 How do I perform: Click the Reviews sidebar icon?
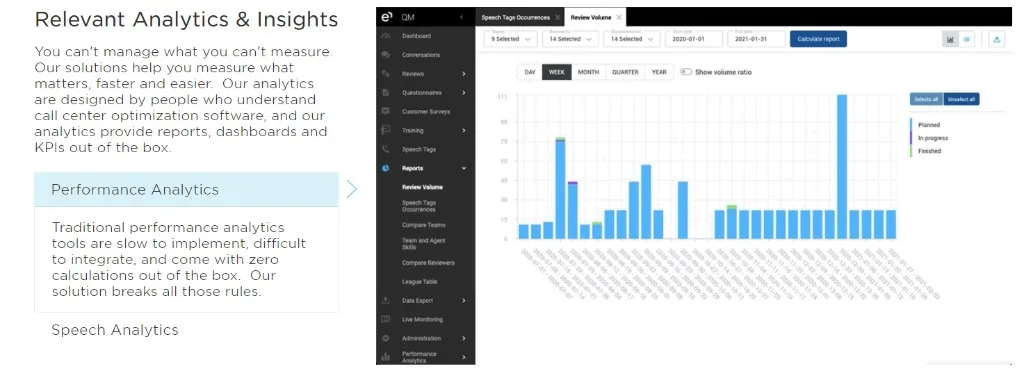click(386, 74)
